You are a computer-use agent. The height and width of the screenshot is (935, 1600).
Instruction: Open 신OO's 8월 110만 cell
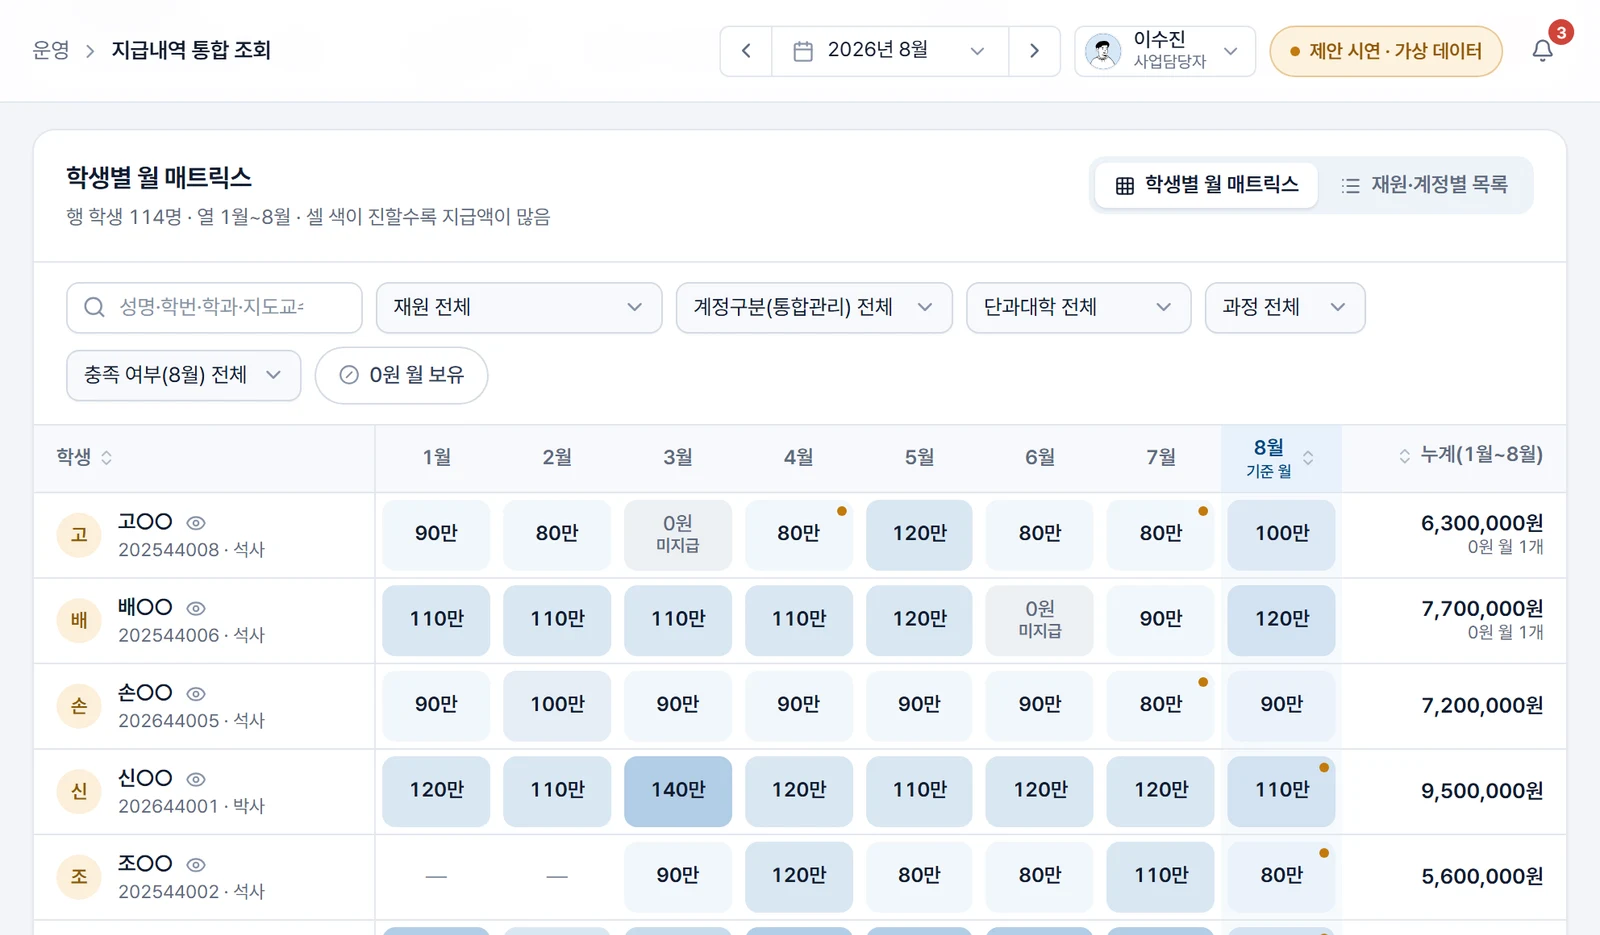[1281, 791]
